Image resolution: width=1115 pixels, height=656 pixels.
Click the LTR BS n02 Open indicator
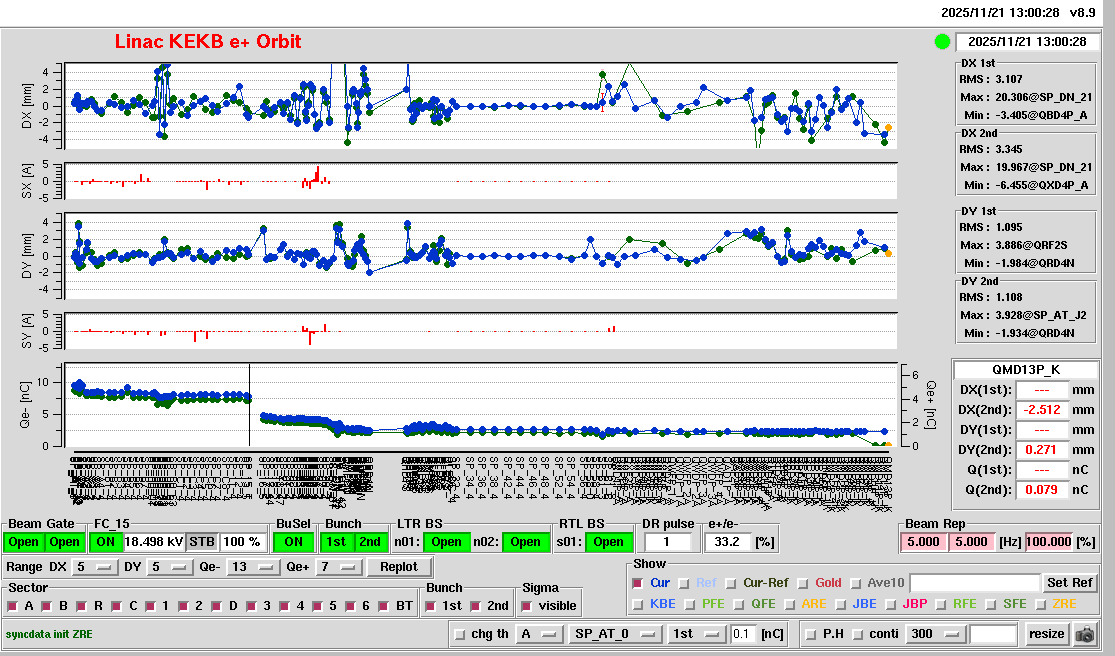click(525, 542)
